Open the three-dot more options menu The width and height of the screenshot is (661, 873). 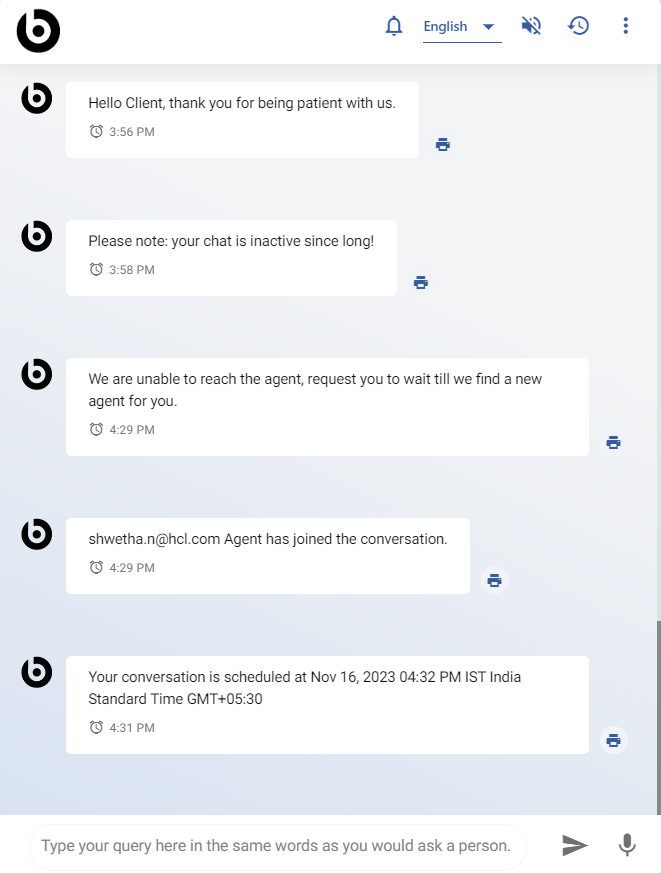tap(626, 26)
